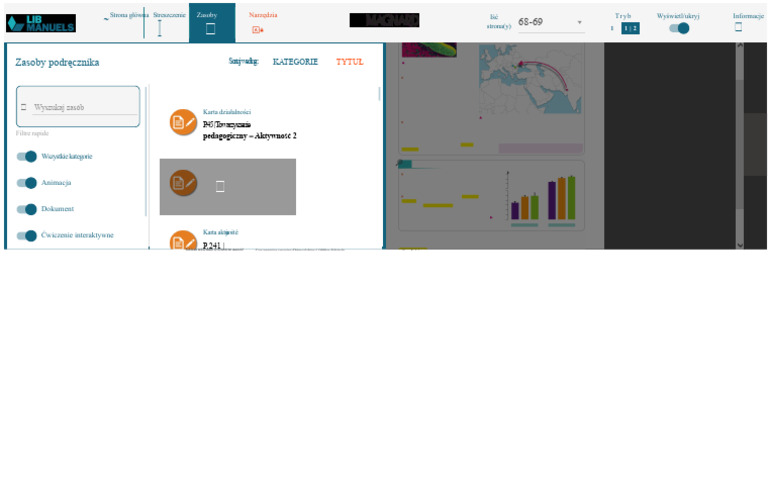Click the Zasoby tab icon
The width and height of the screenshot is (768, 484).
(x=211, y=29)
